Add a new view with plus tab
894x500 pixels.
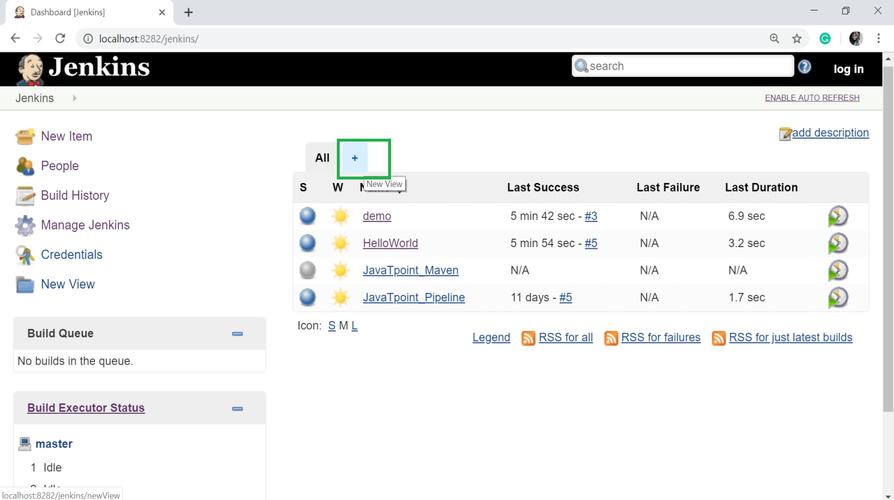coord(355,158)
